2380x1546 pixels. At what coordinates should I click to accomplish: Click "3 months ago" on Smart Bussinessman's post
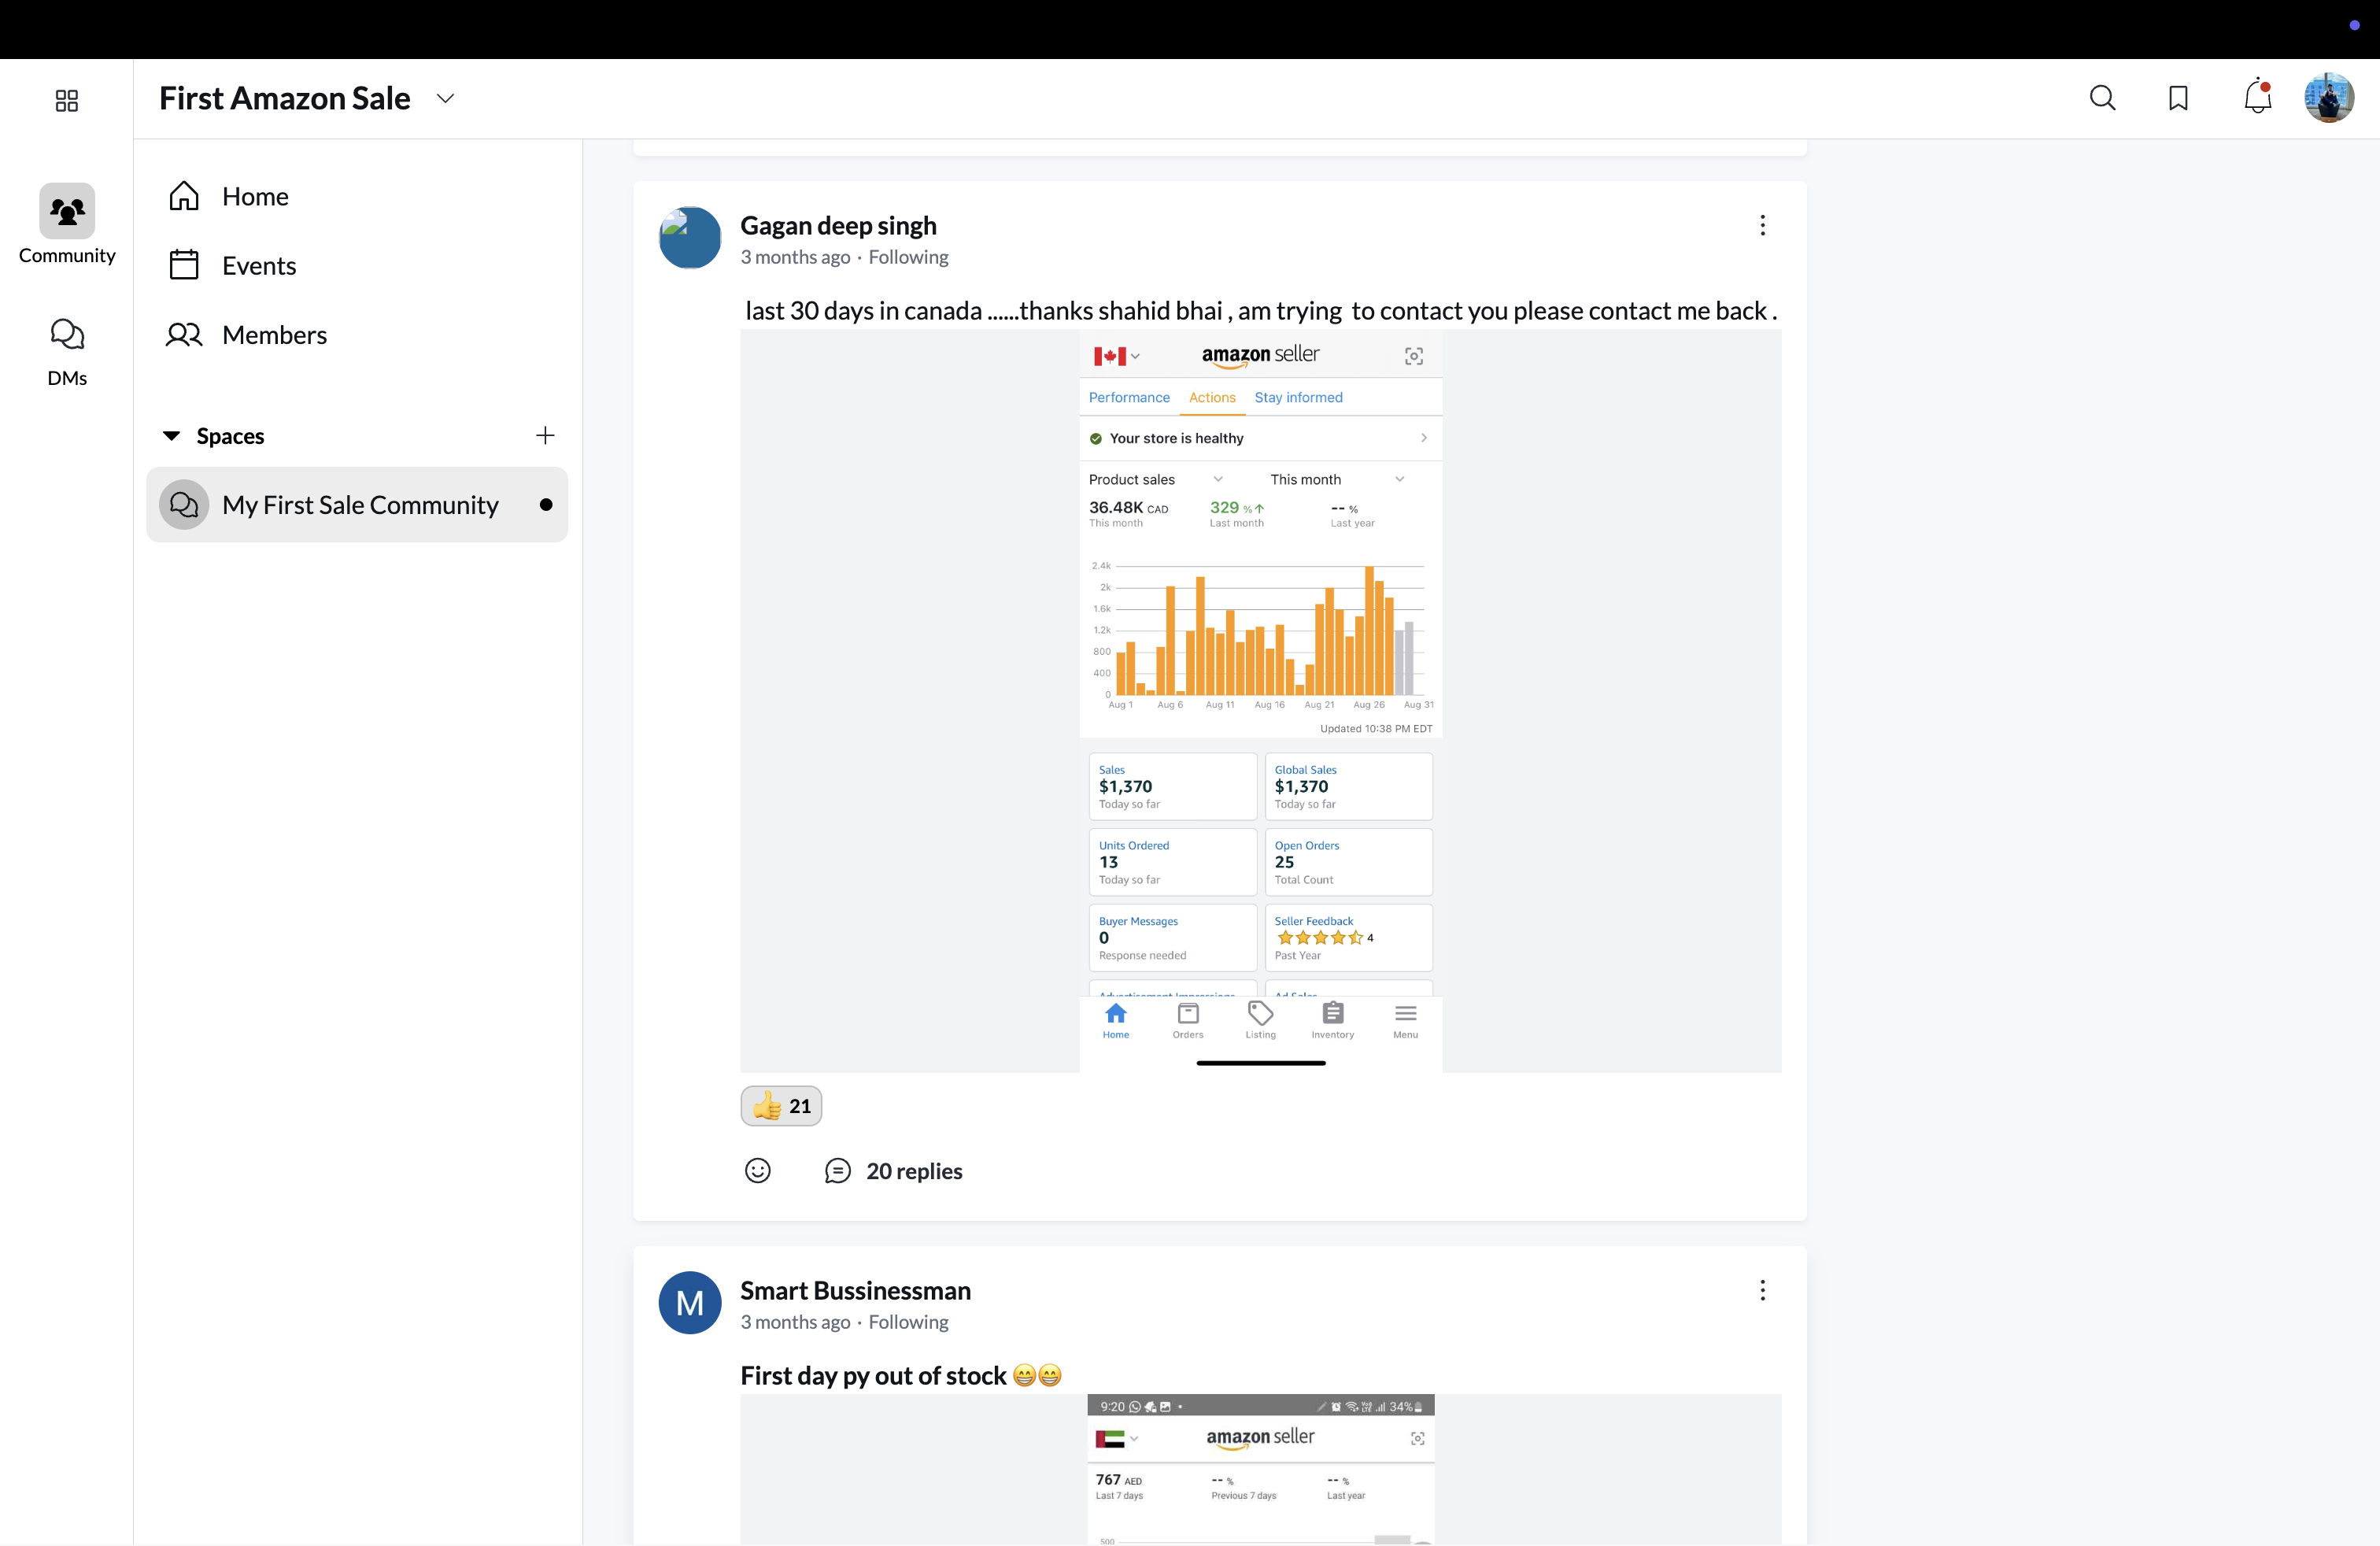(x=795, y=1322)
